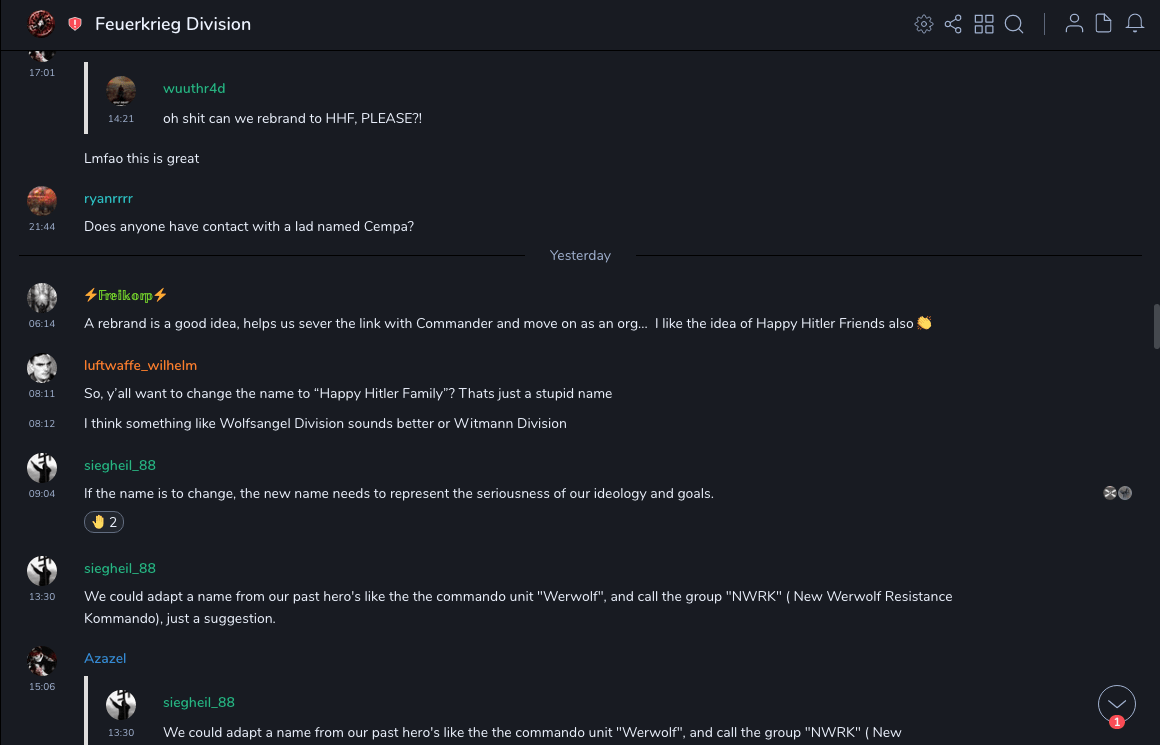Open the group settings gear icon
Screen dimensions: 1160x745
[x=924, y=24]
